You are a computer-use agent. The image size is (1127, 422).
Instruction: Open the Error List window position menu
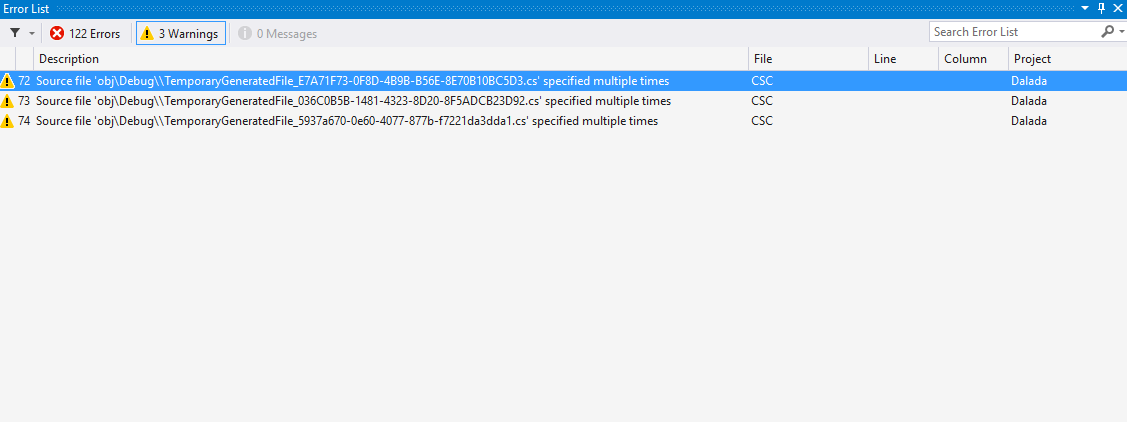click(1085, 9)
